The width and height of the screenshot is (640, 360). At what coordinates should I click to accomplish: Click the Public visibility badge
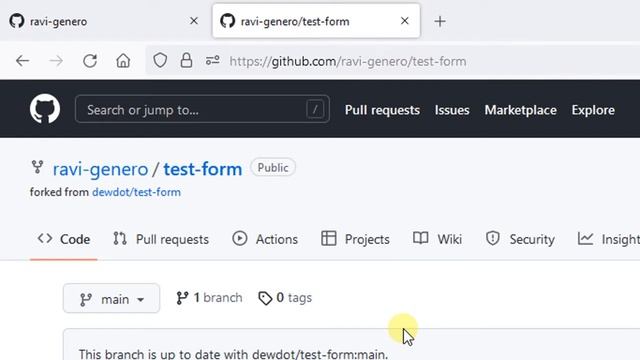(x=273, y=168)
